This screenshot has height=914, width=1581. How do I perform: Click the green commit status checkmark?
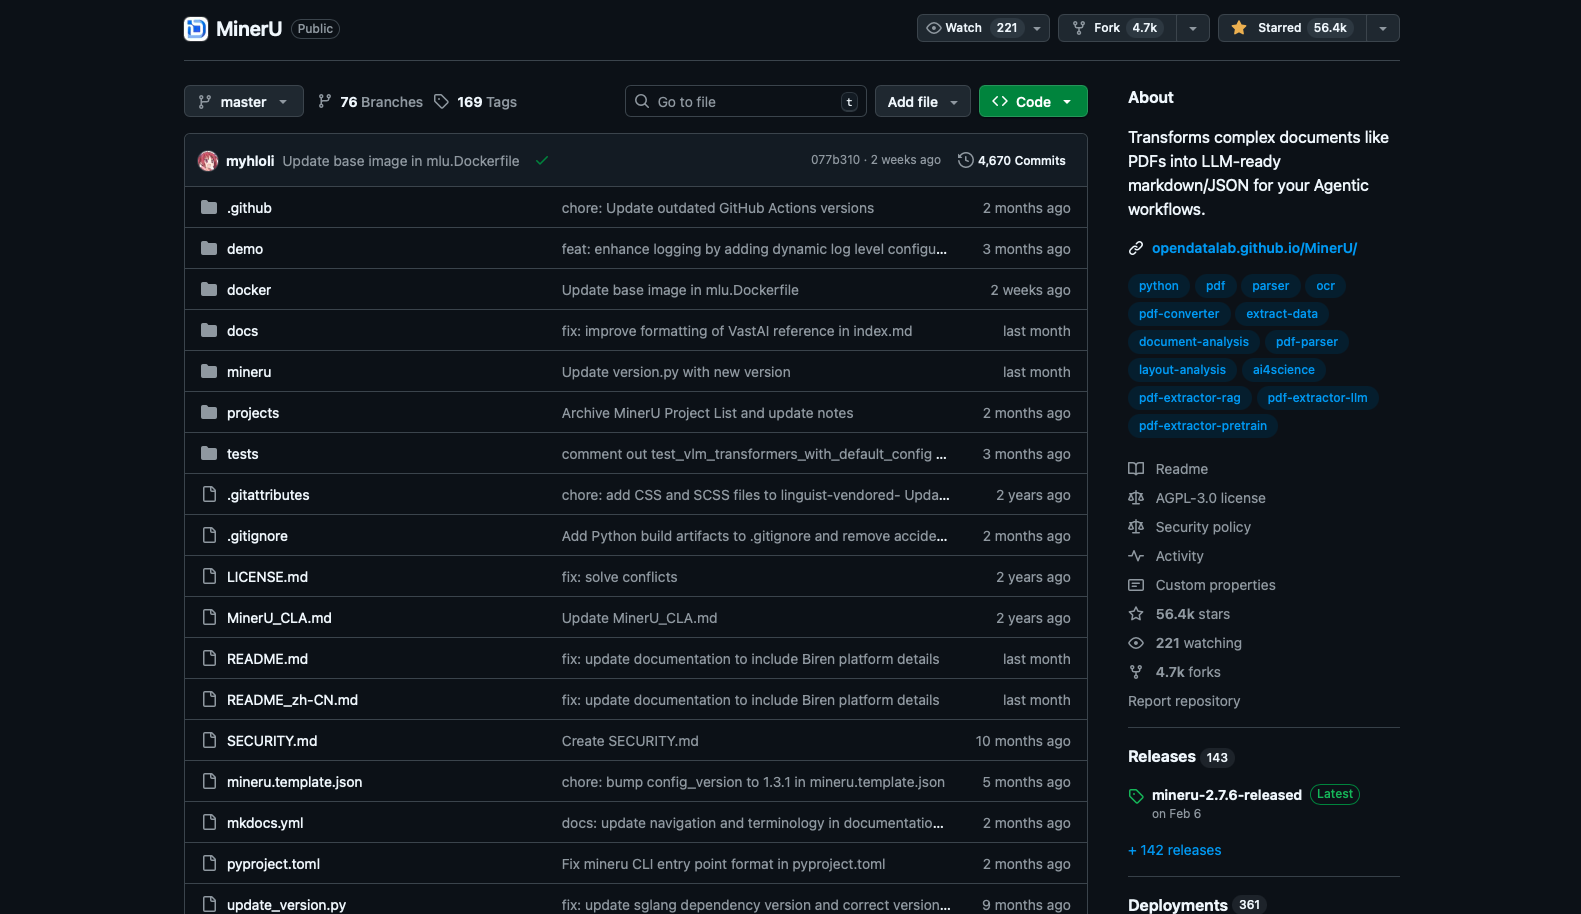(542, 161)
